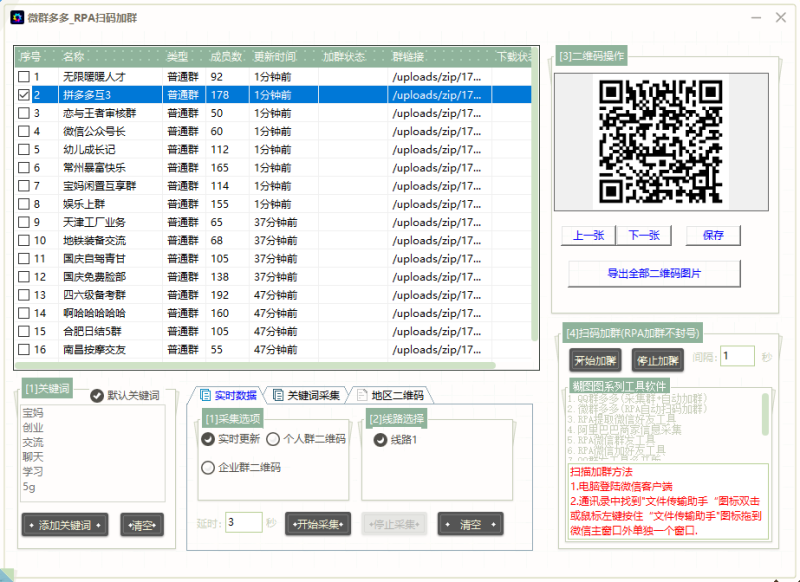
Task: Click the app logo icon in title bar
Action: 17,16
